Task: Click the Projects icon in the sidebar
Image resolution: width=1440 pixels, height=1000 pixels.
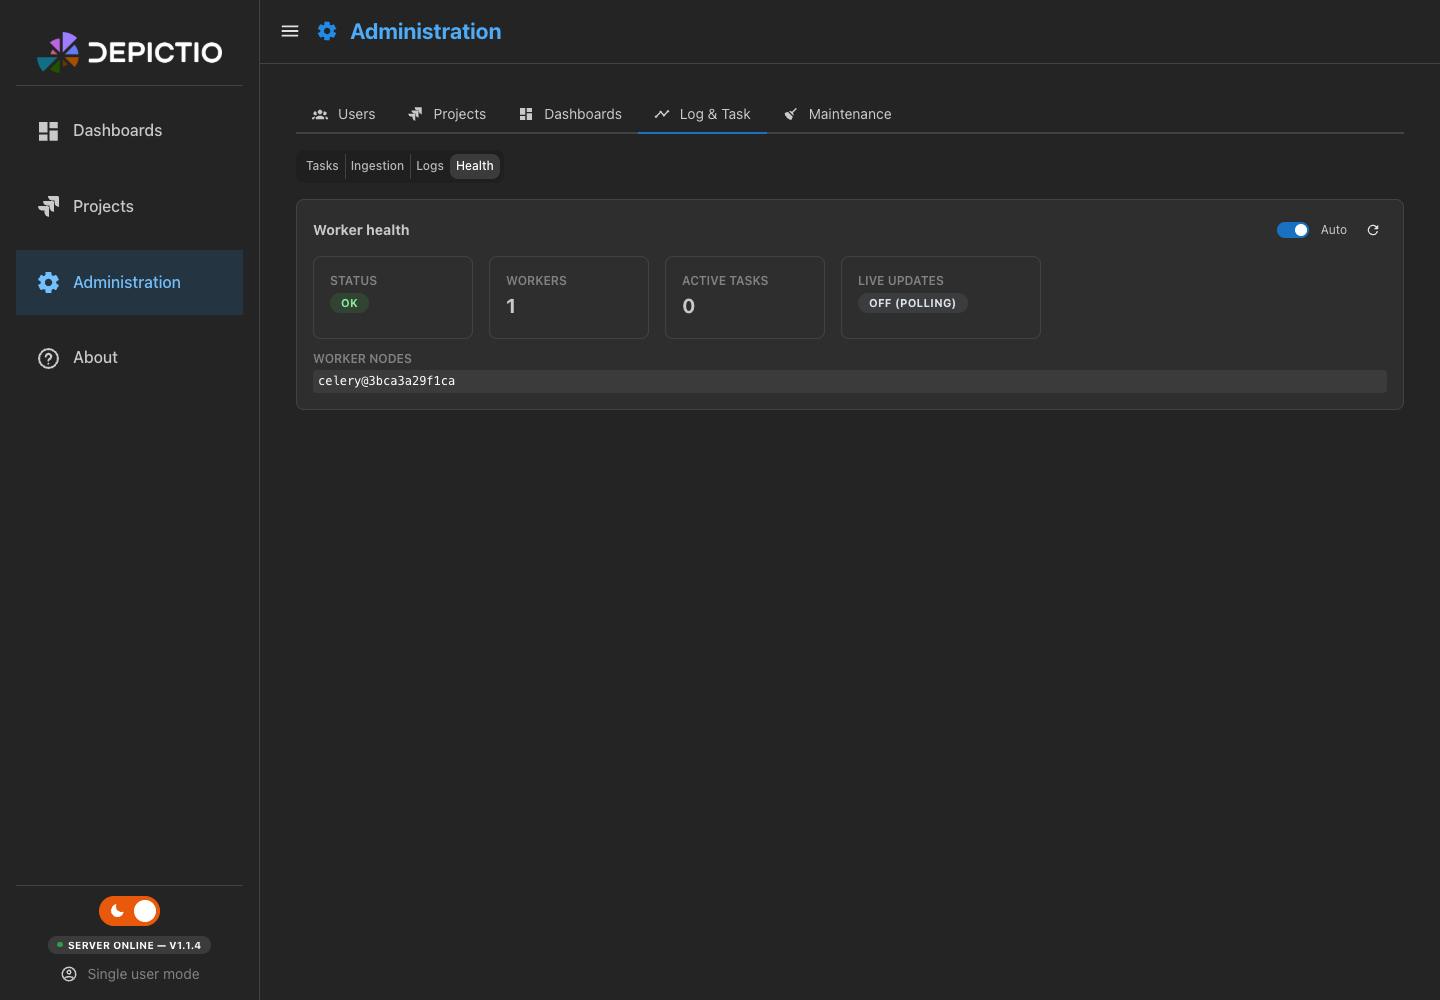Action: coord(48,206)
